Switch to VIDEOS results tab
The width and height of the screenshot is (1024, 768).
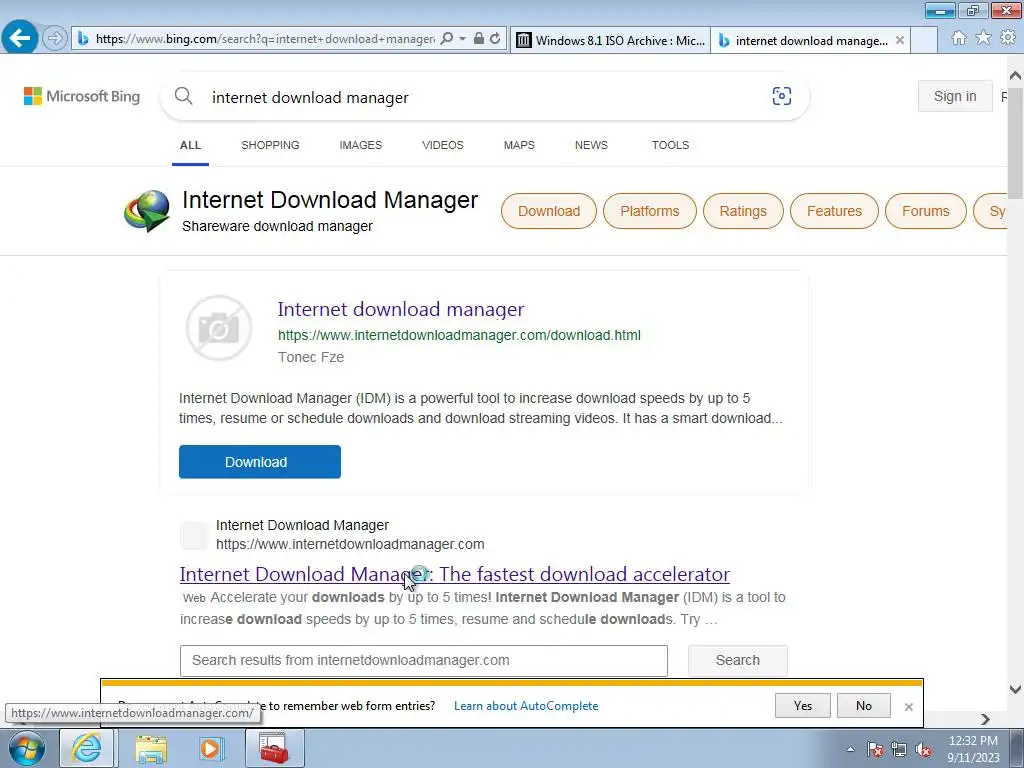pyautogui.click(x=443, y=145)
